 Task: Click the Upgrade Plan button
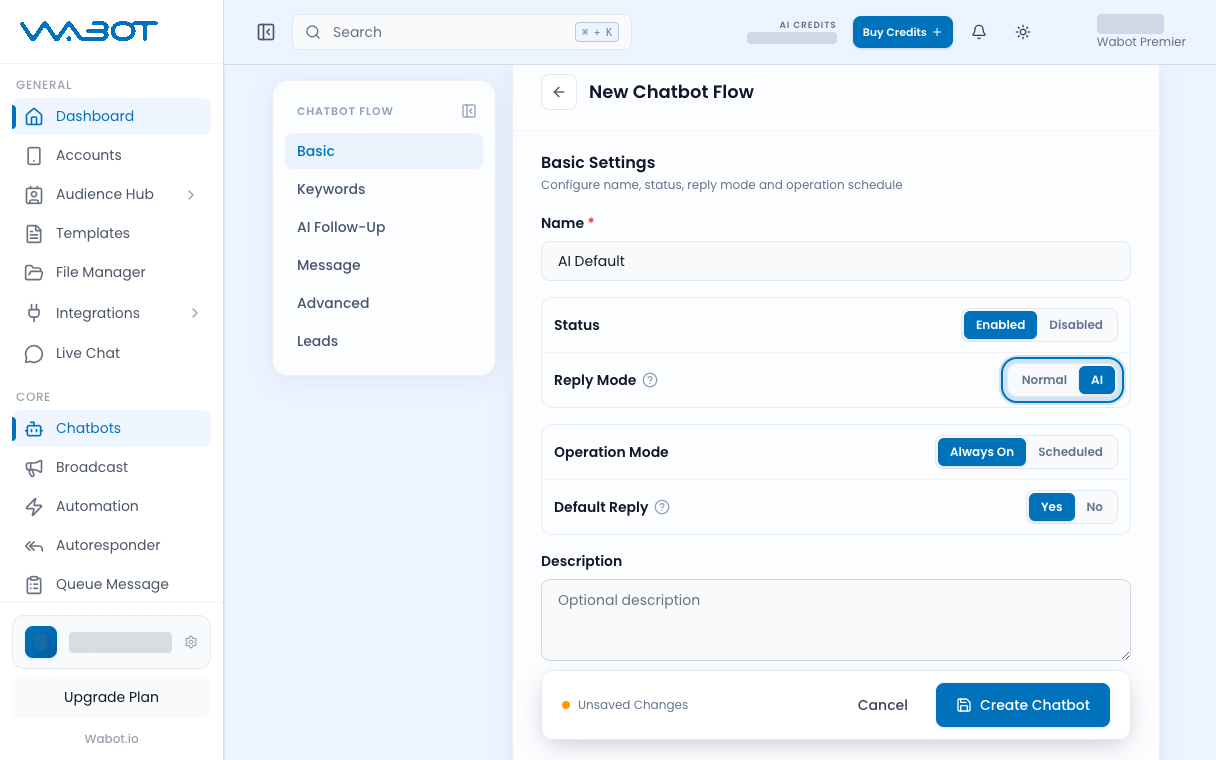(111, 697)
